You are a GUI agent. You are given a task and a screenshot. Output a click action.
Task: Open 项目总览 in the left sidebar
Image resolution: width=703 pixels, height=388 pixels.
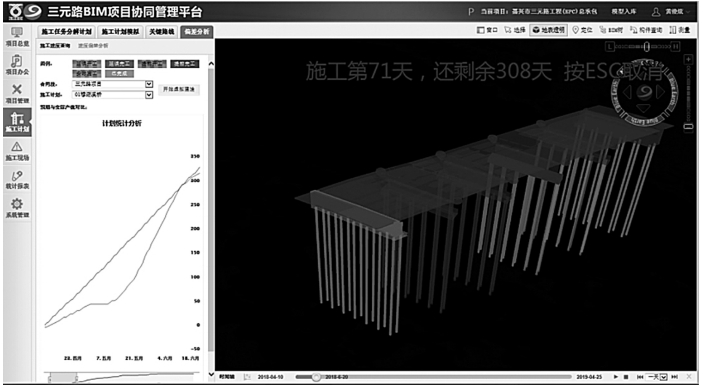point(17,37)
